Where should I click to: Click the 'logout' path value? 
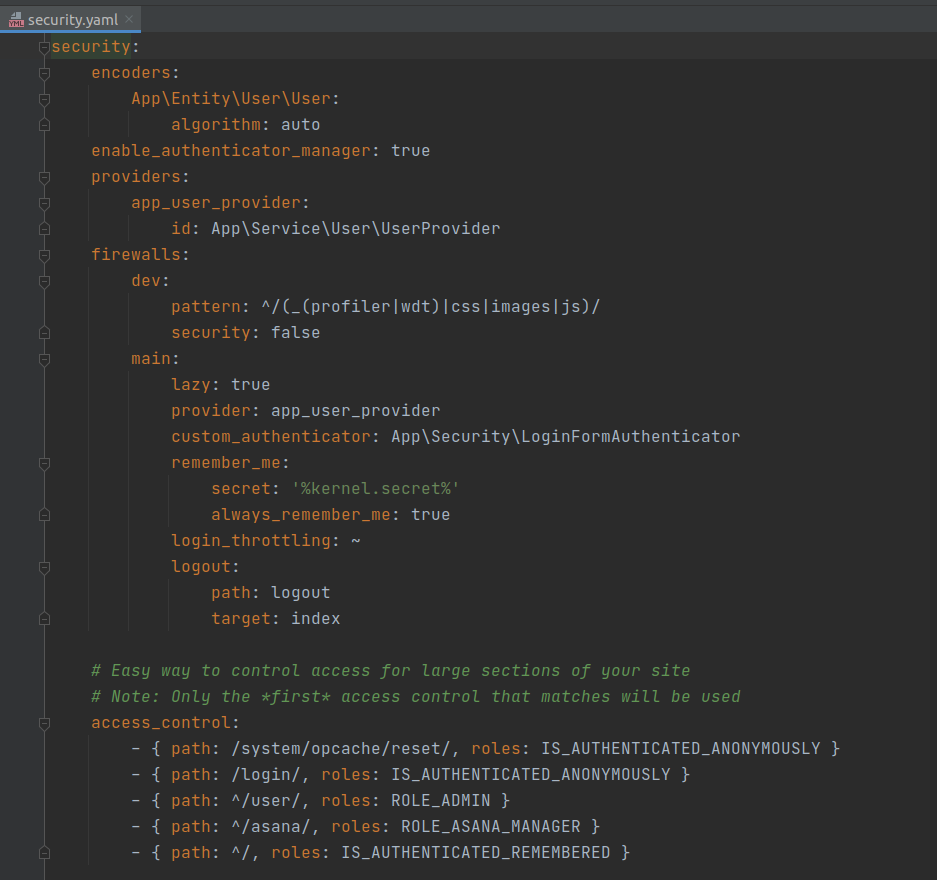coord(301,593)
